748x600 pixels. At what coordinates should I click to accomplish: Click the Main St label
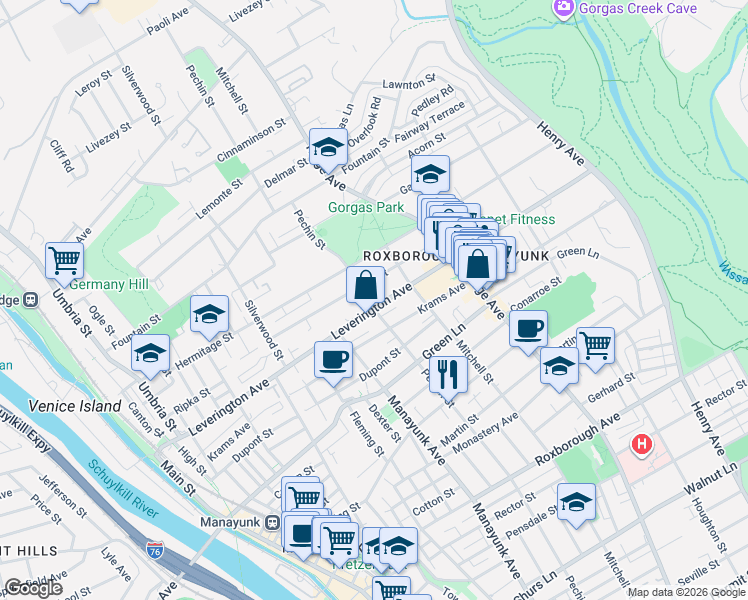[177, 478]
